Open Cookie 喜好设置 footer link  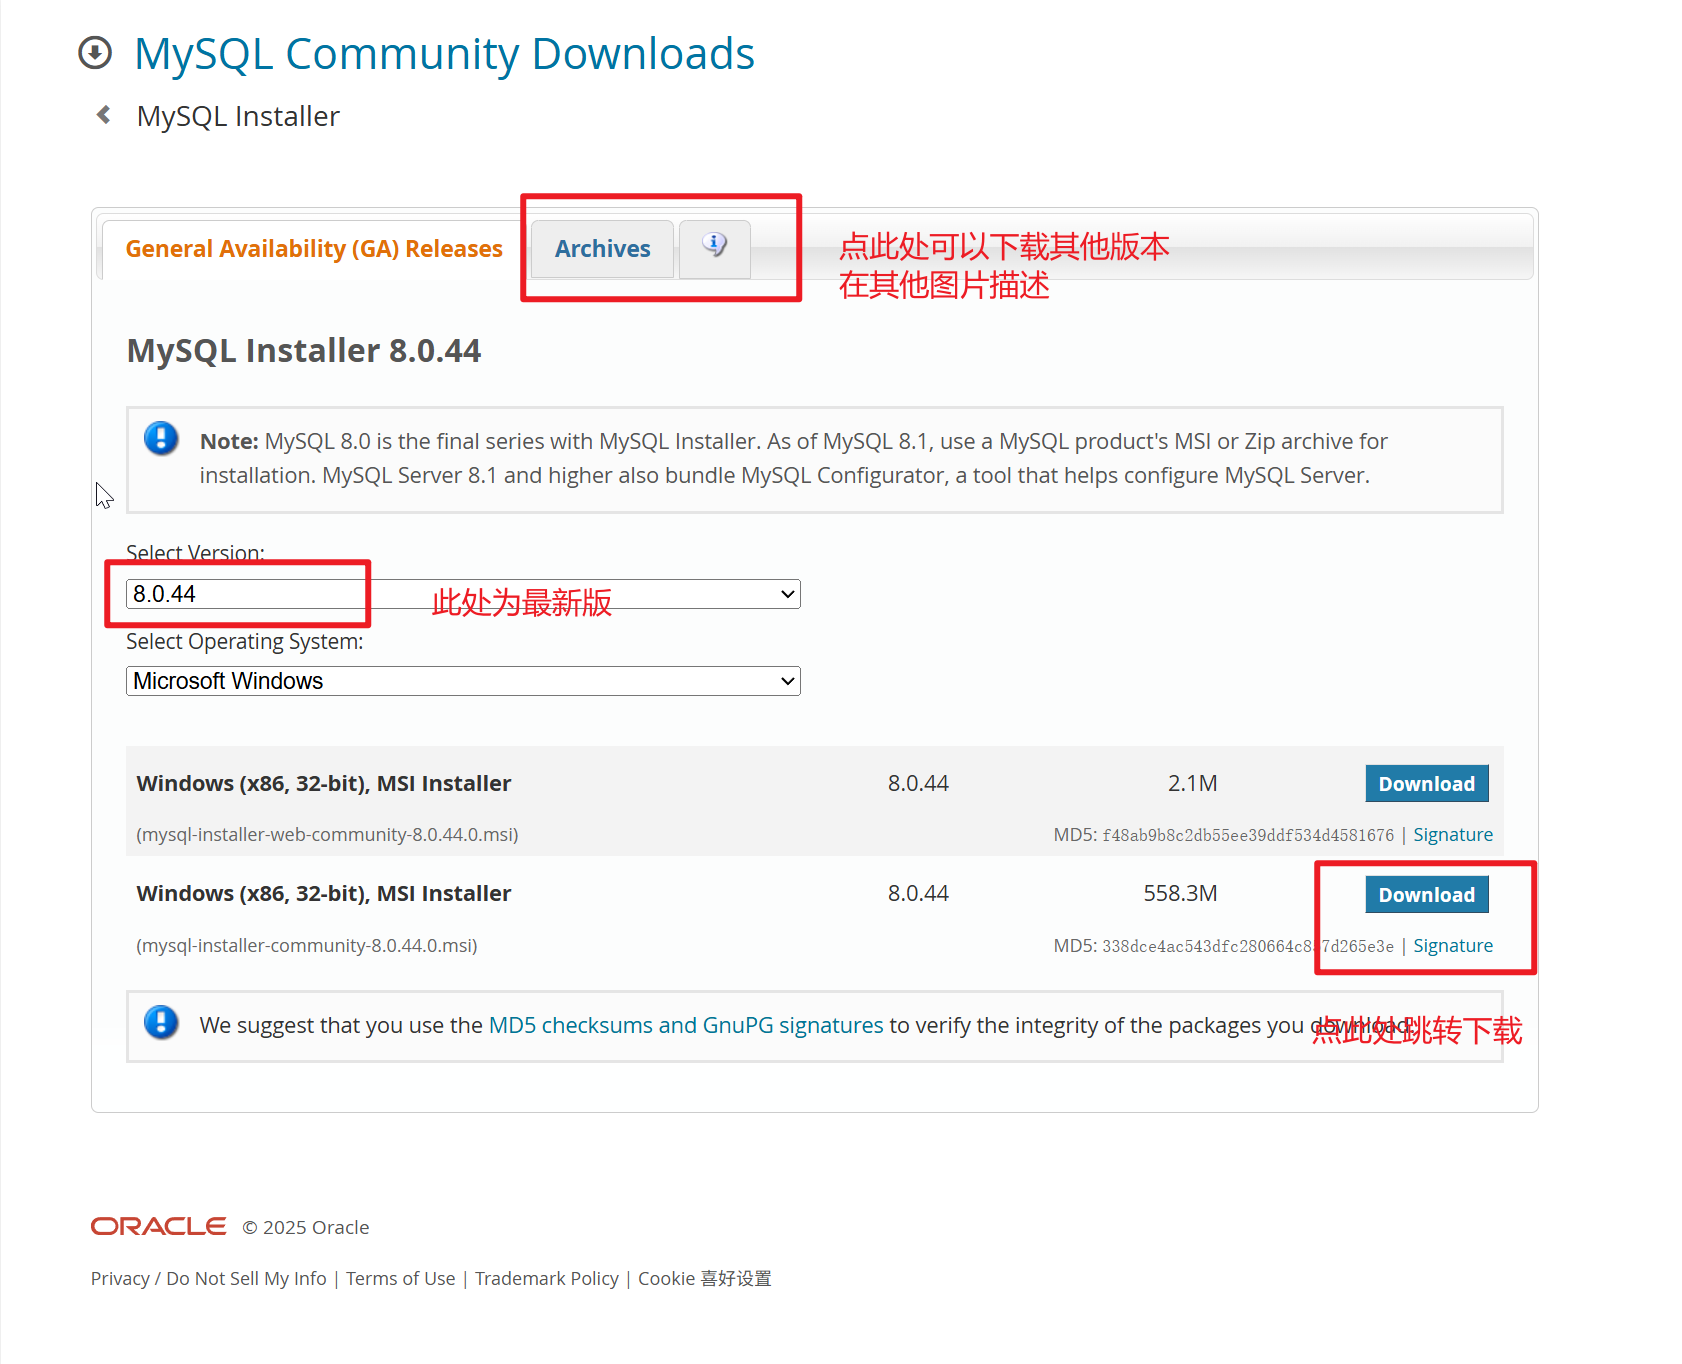point(705,1278)
